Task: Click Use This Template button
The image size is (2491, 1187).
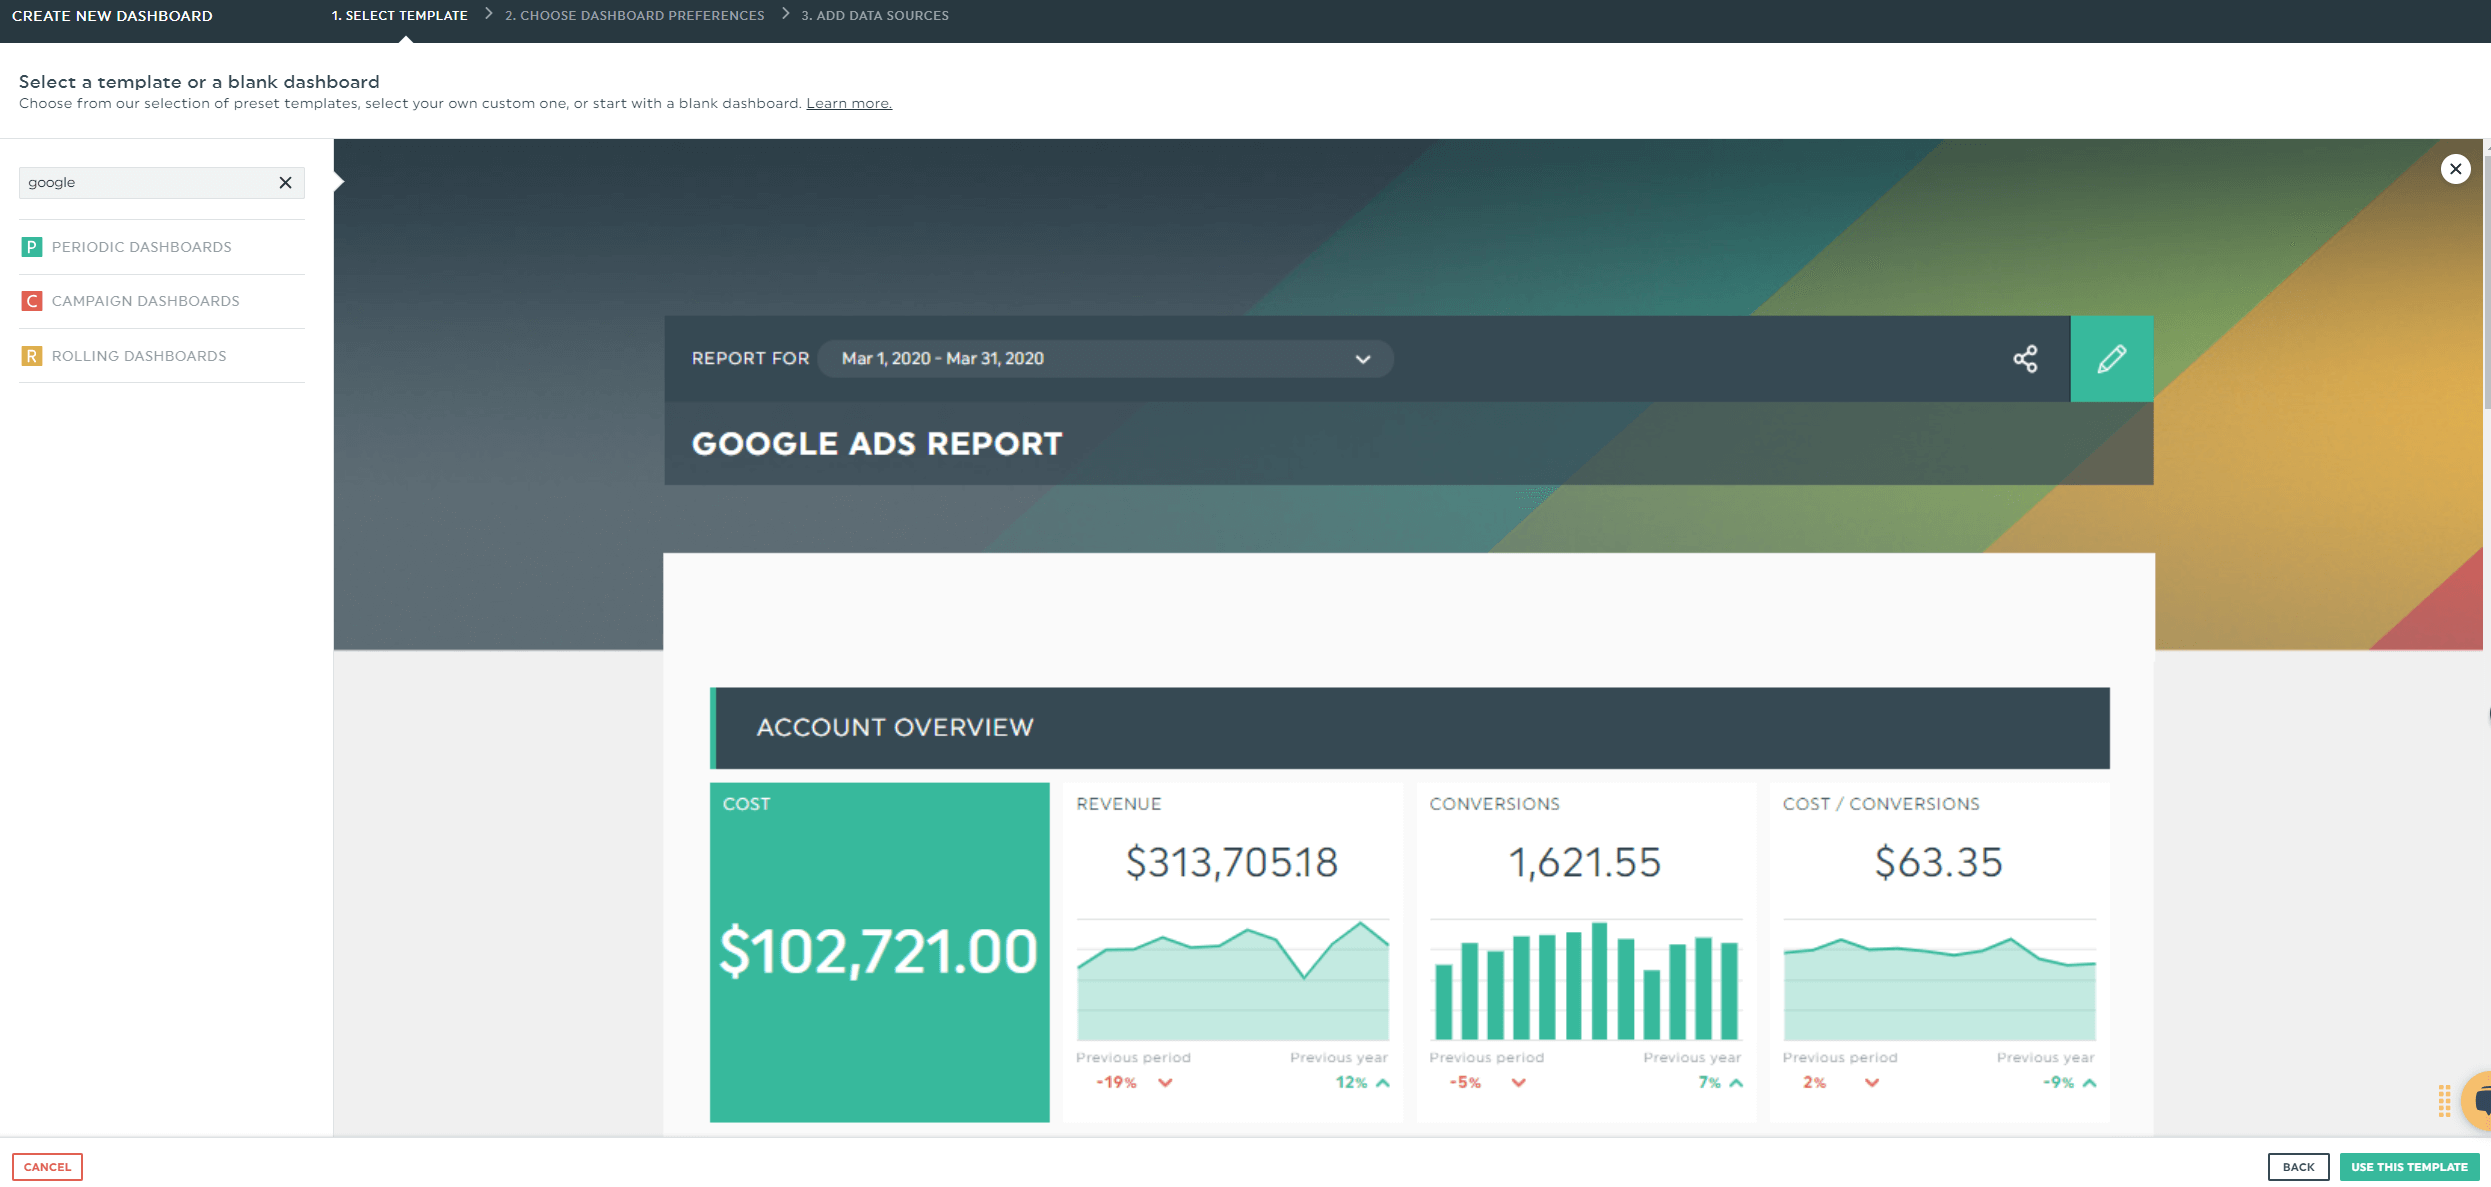Action: click(2409, 1167)
